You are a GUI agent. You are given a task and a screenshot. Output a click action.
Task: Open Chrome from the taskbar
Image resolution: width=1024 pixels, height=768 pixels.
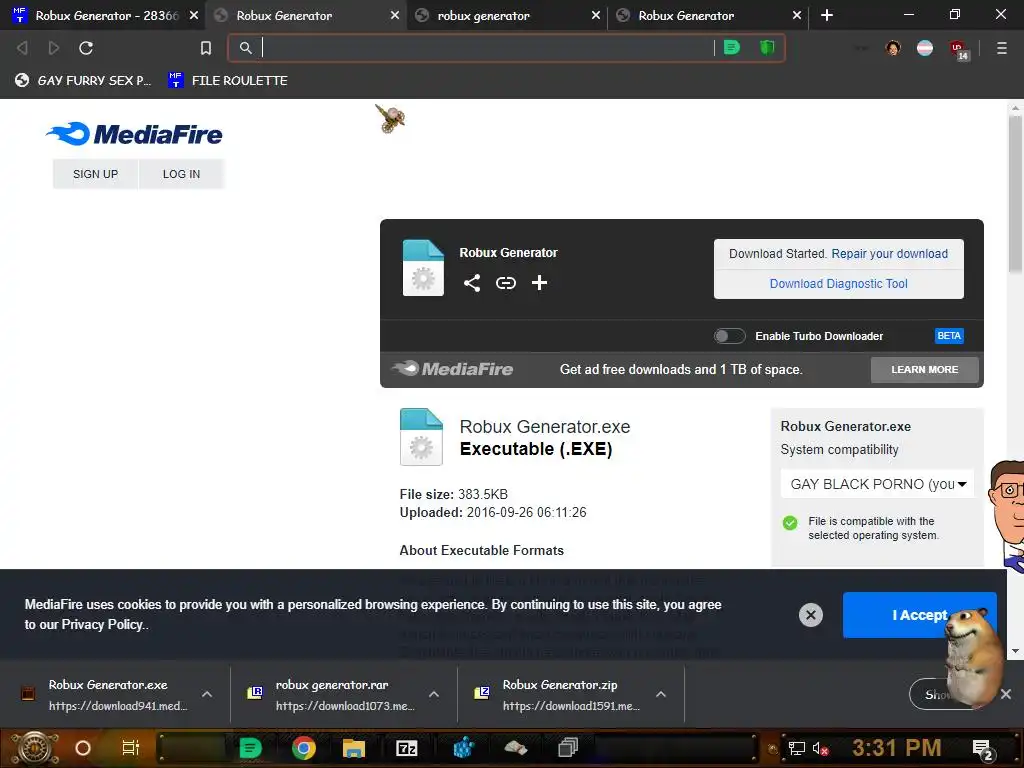(303, 748)
